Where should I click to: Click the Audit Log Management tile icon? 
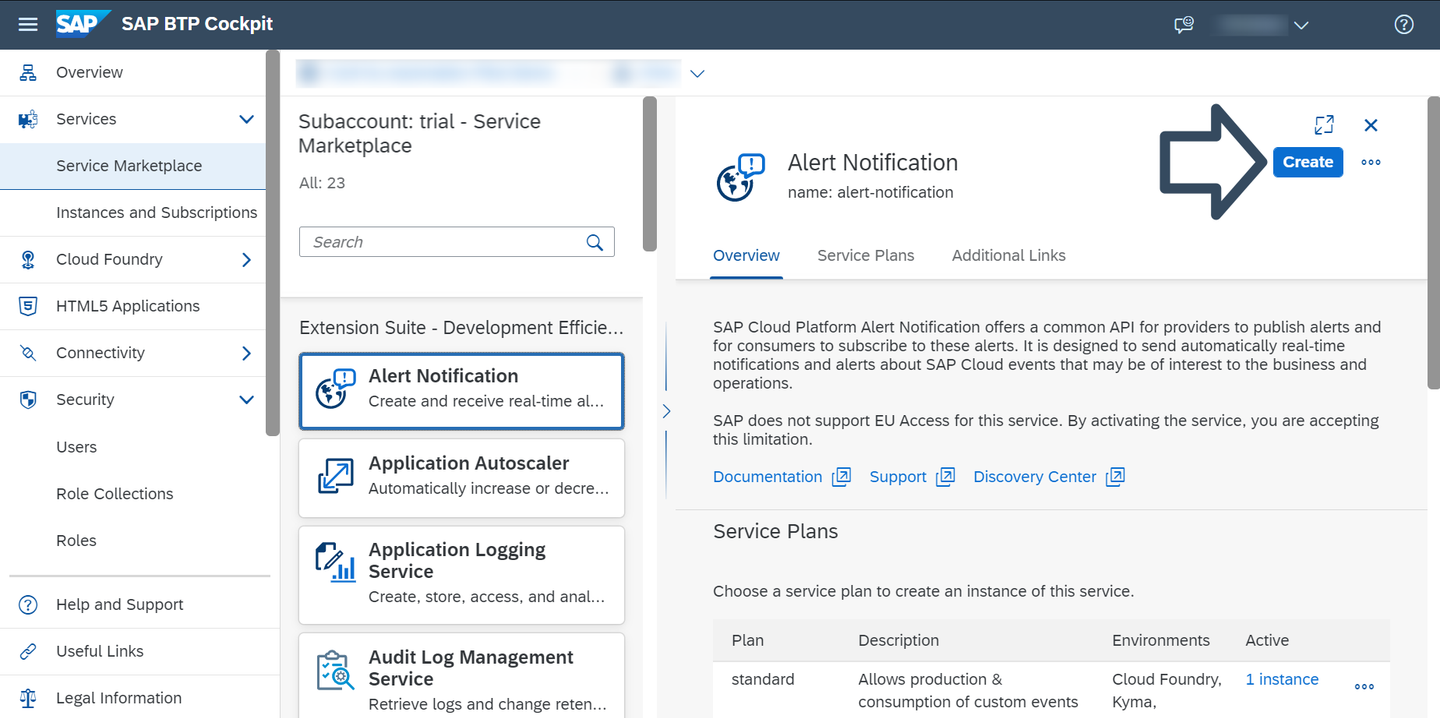point(336,670)
